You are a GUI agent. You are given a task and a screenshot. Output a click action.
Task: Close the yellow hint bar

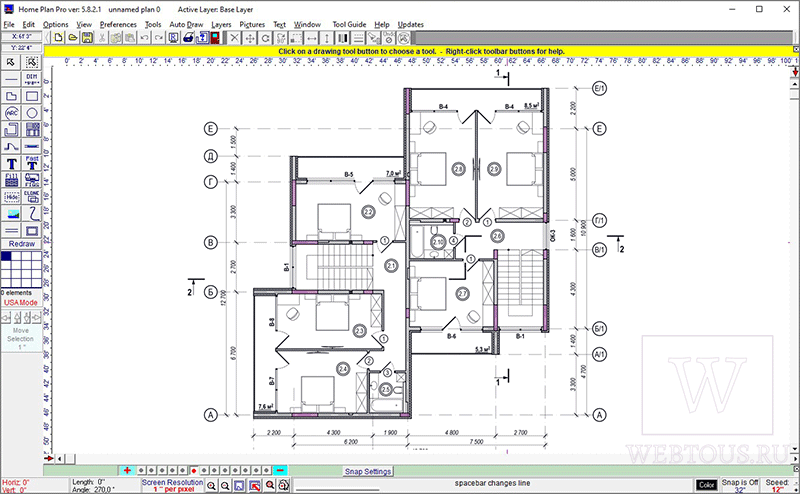[796, 50]
